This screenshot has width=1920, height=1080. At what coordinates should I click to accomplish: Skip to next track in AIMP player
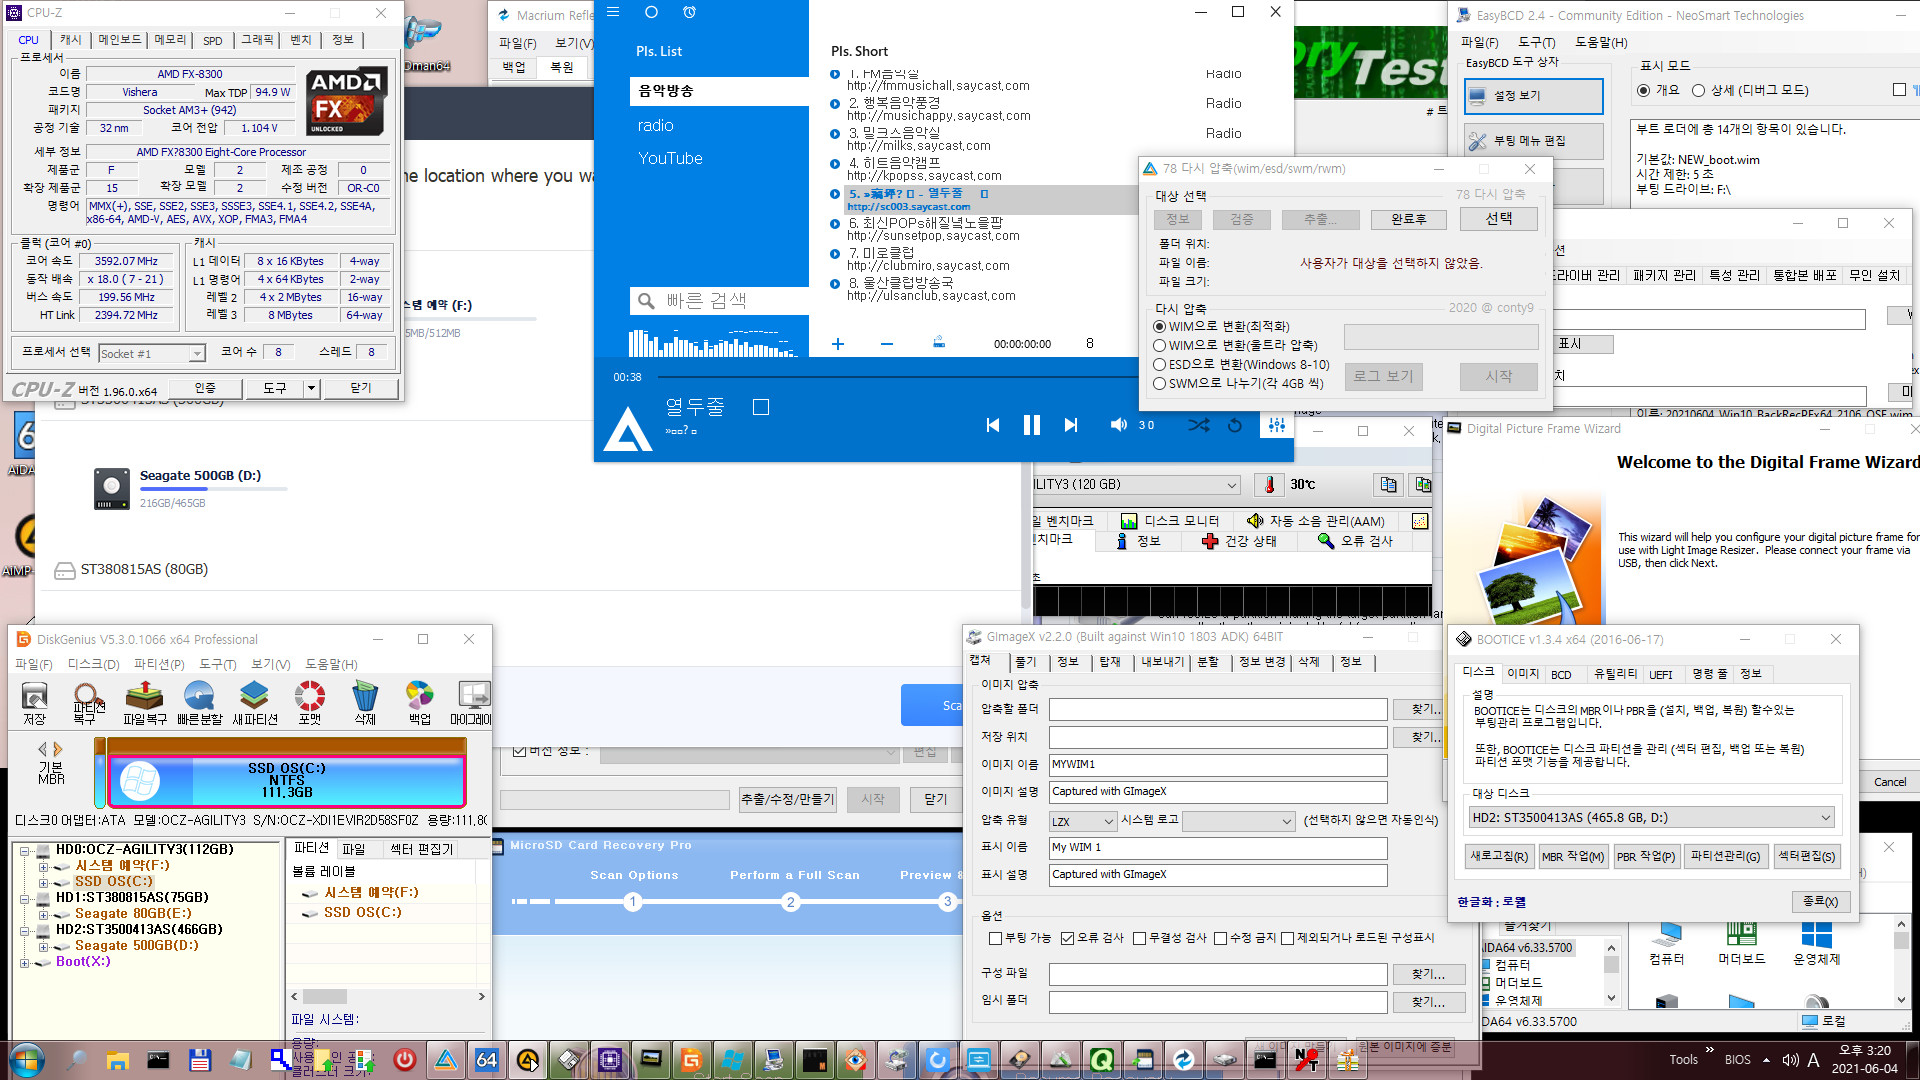[1071, 425]
